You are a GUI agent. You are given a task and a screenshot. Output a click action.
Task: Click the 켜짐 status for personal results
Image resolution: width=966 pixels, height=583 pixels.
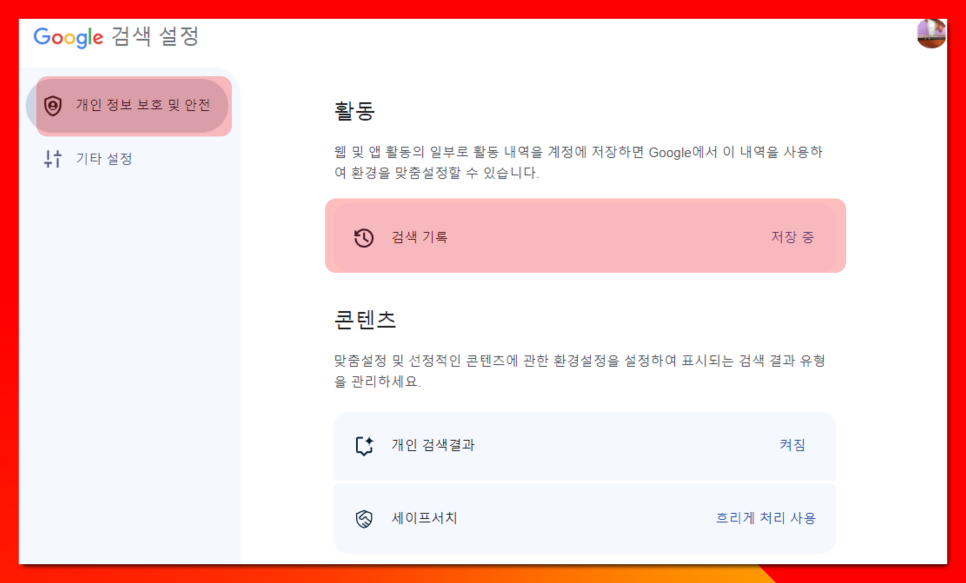pyautogui.click(x=792, y=445)
